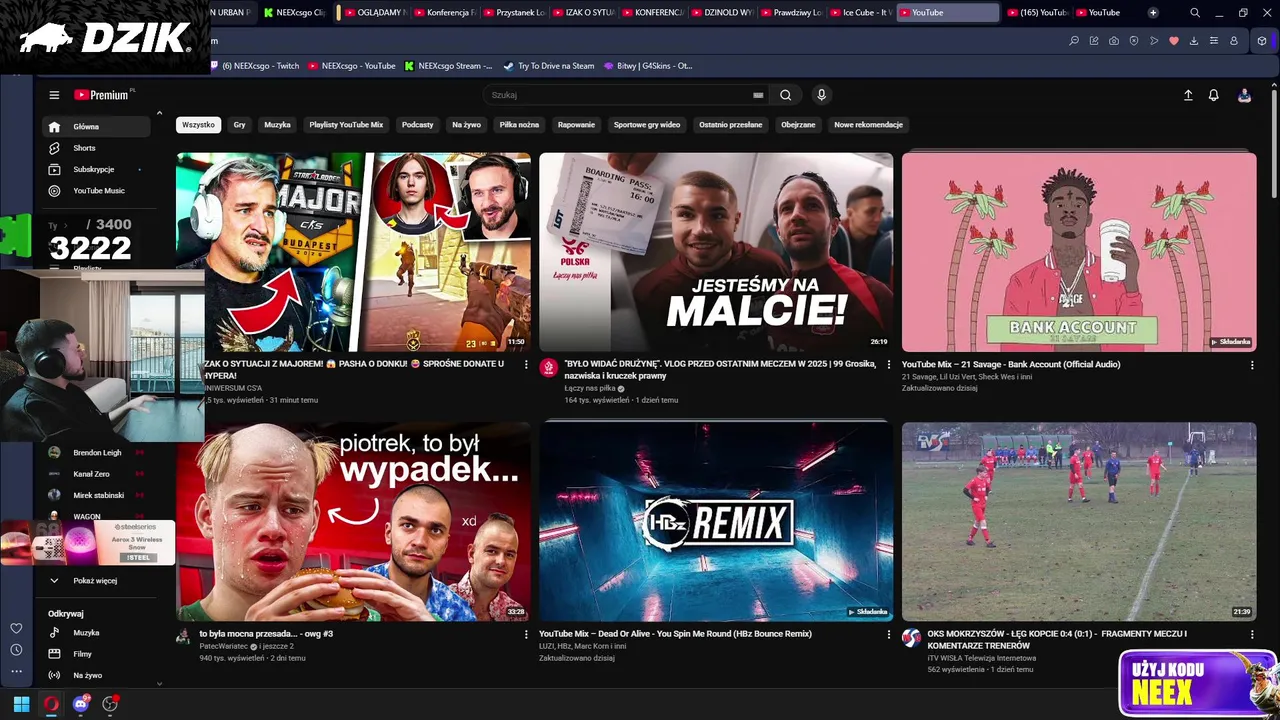The height and width of the screenshot is (720, 1280).
Task: Click the heart bookmark icon
Action: coord(1174,41)
